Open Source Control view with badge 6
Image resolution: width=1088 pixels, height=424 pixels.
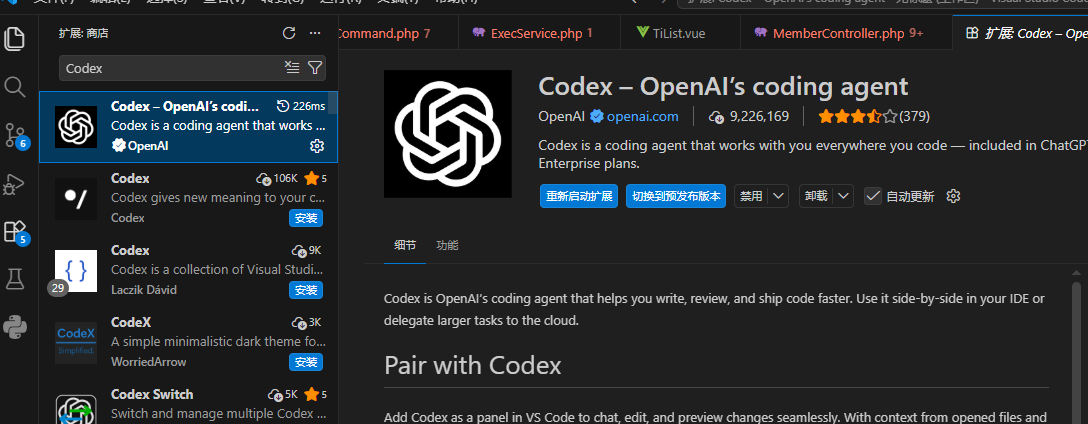click(15, 135)
